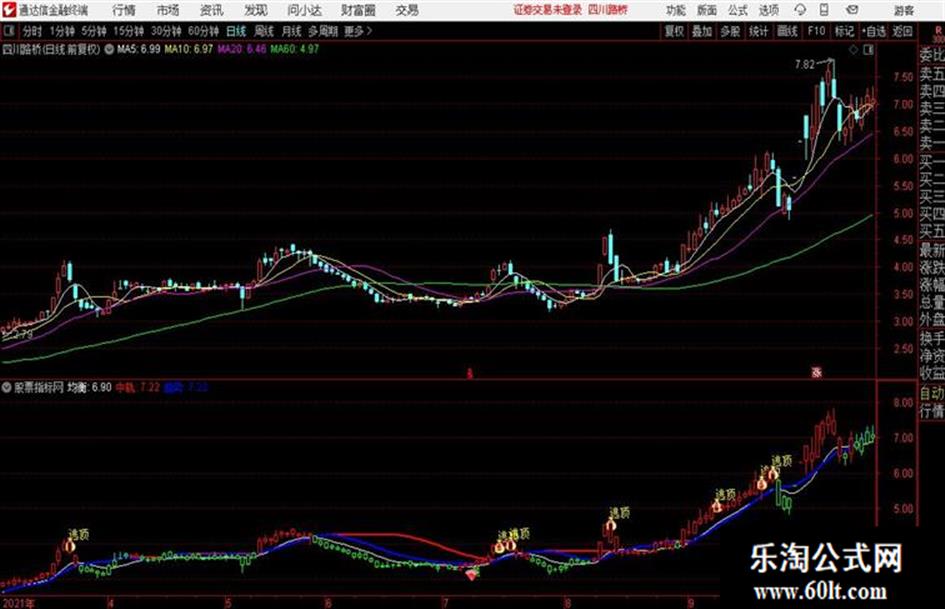Screen dimensions: 945x609
Task: Select the 日线 daily period tab
Action: pyautogui.click(x=236, y=31)
